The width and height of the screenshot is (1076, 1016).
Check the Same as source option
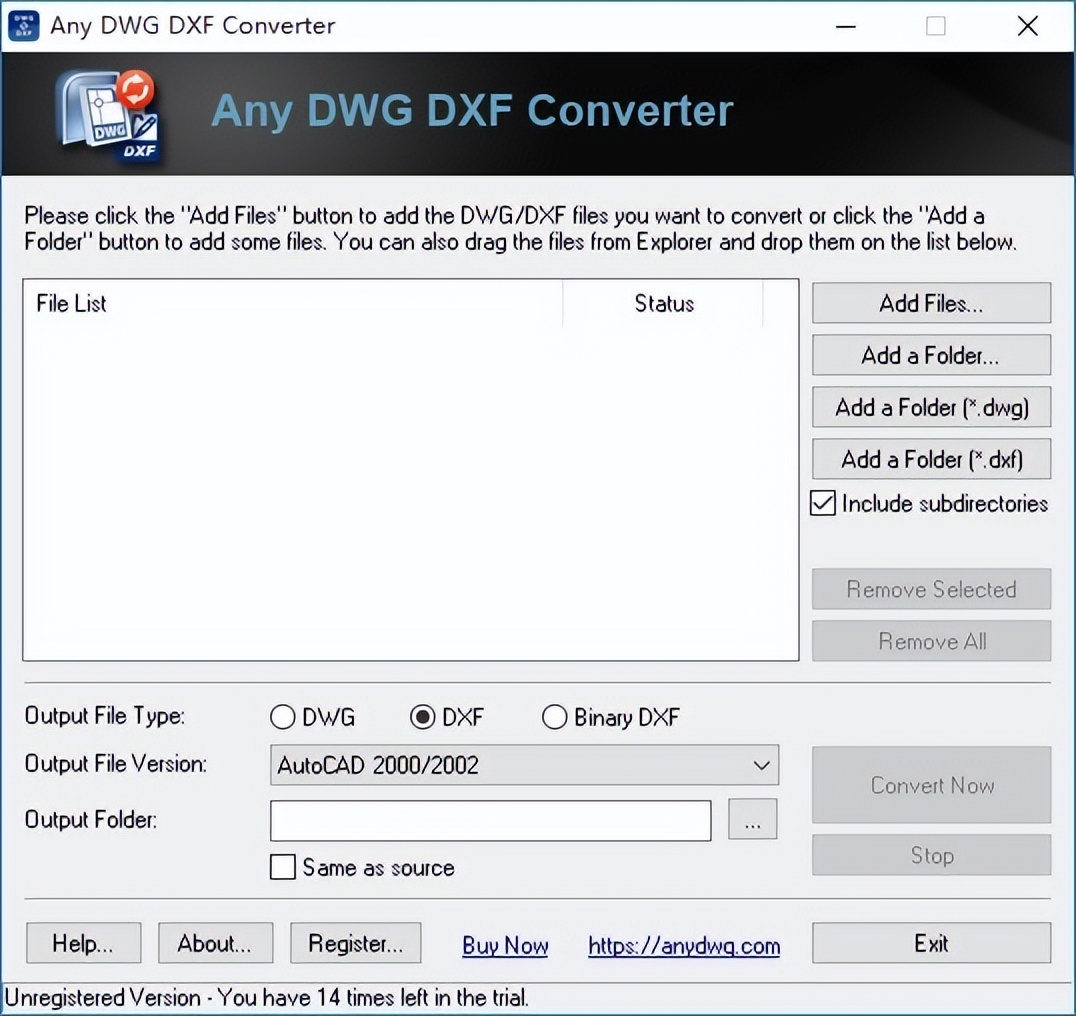point(282,867)
